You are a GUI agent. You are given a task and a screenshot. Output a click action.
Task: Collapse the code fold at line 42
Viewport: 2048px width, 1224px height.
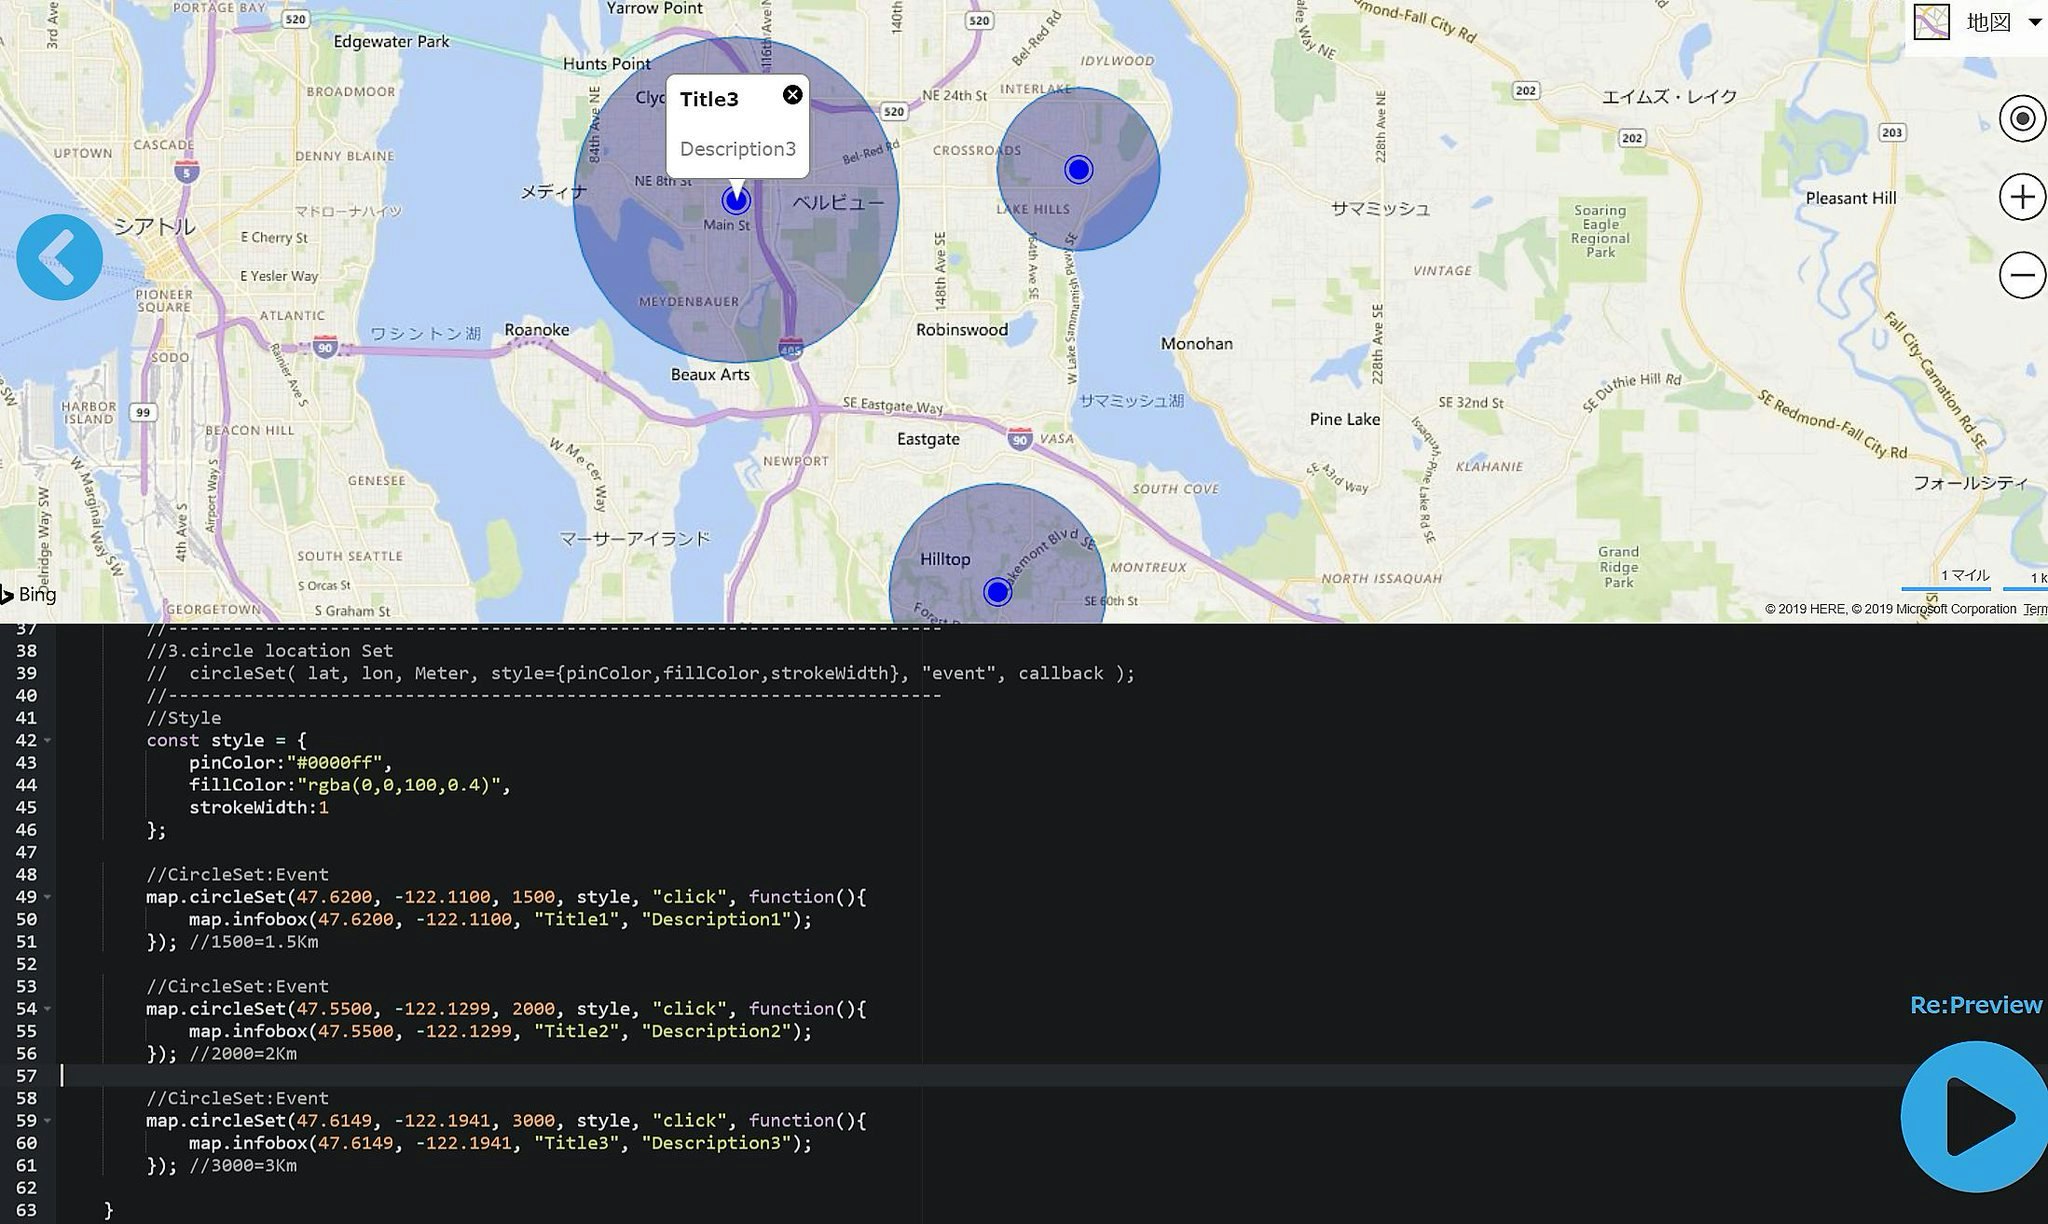click(x=46, y=741)
